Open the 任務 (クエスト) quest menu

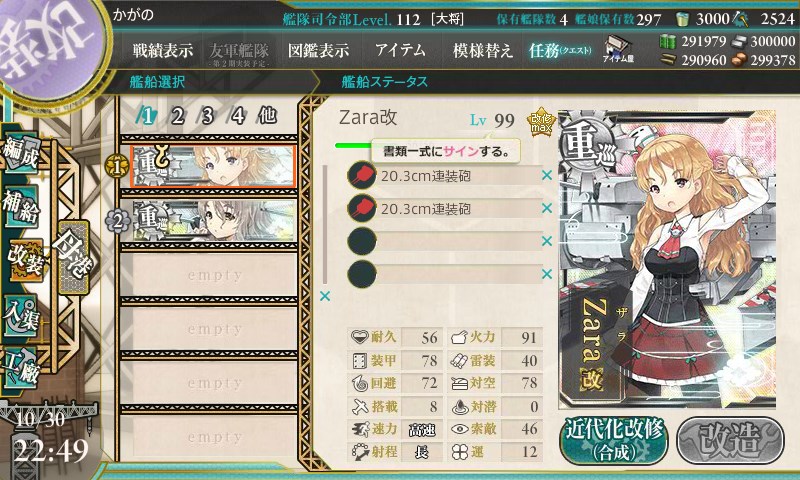pos(560,50)
